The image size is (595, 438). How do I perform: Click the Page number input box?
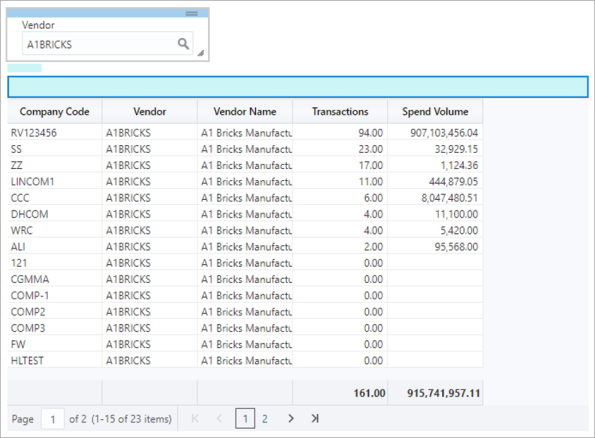pos(52,419)
